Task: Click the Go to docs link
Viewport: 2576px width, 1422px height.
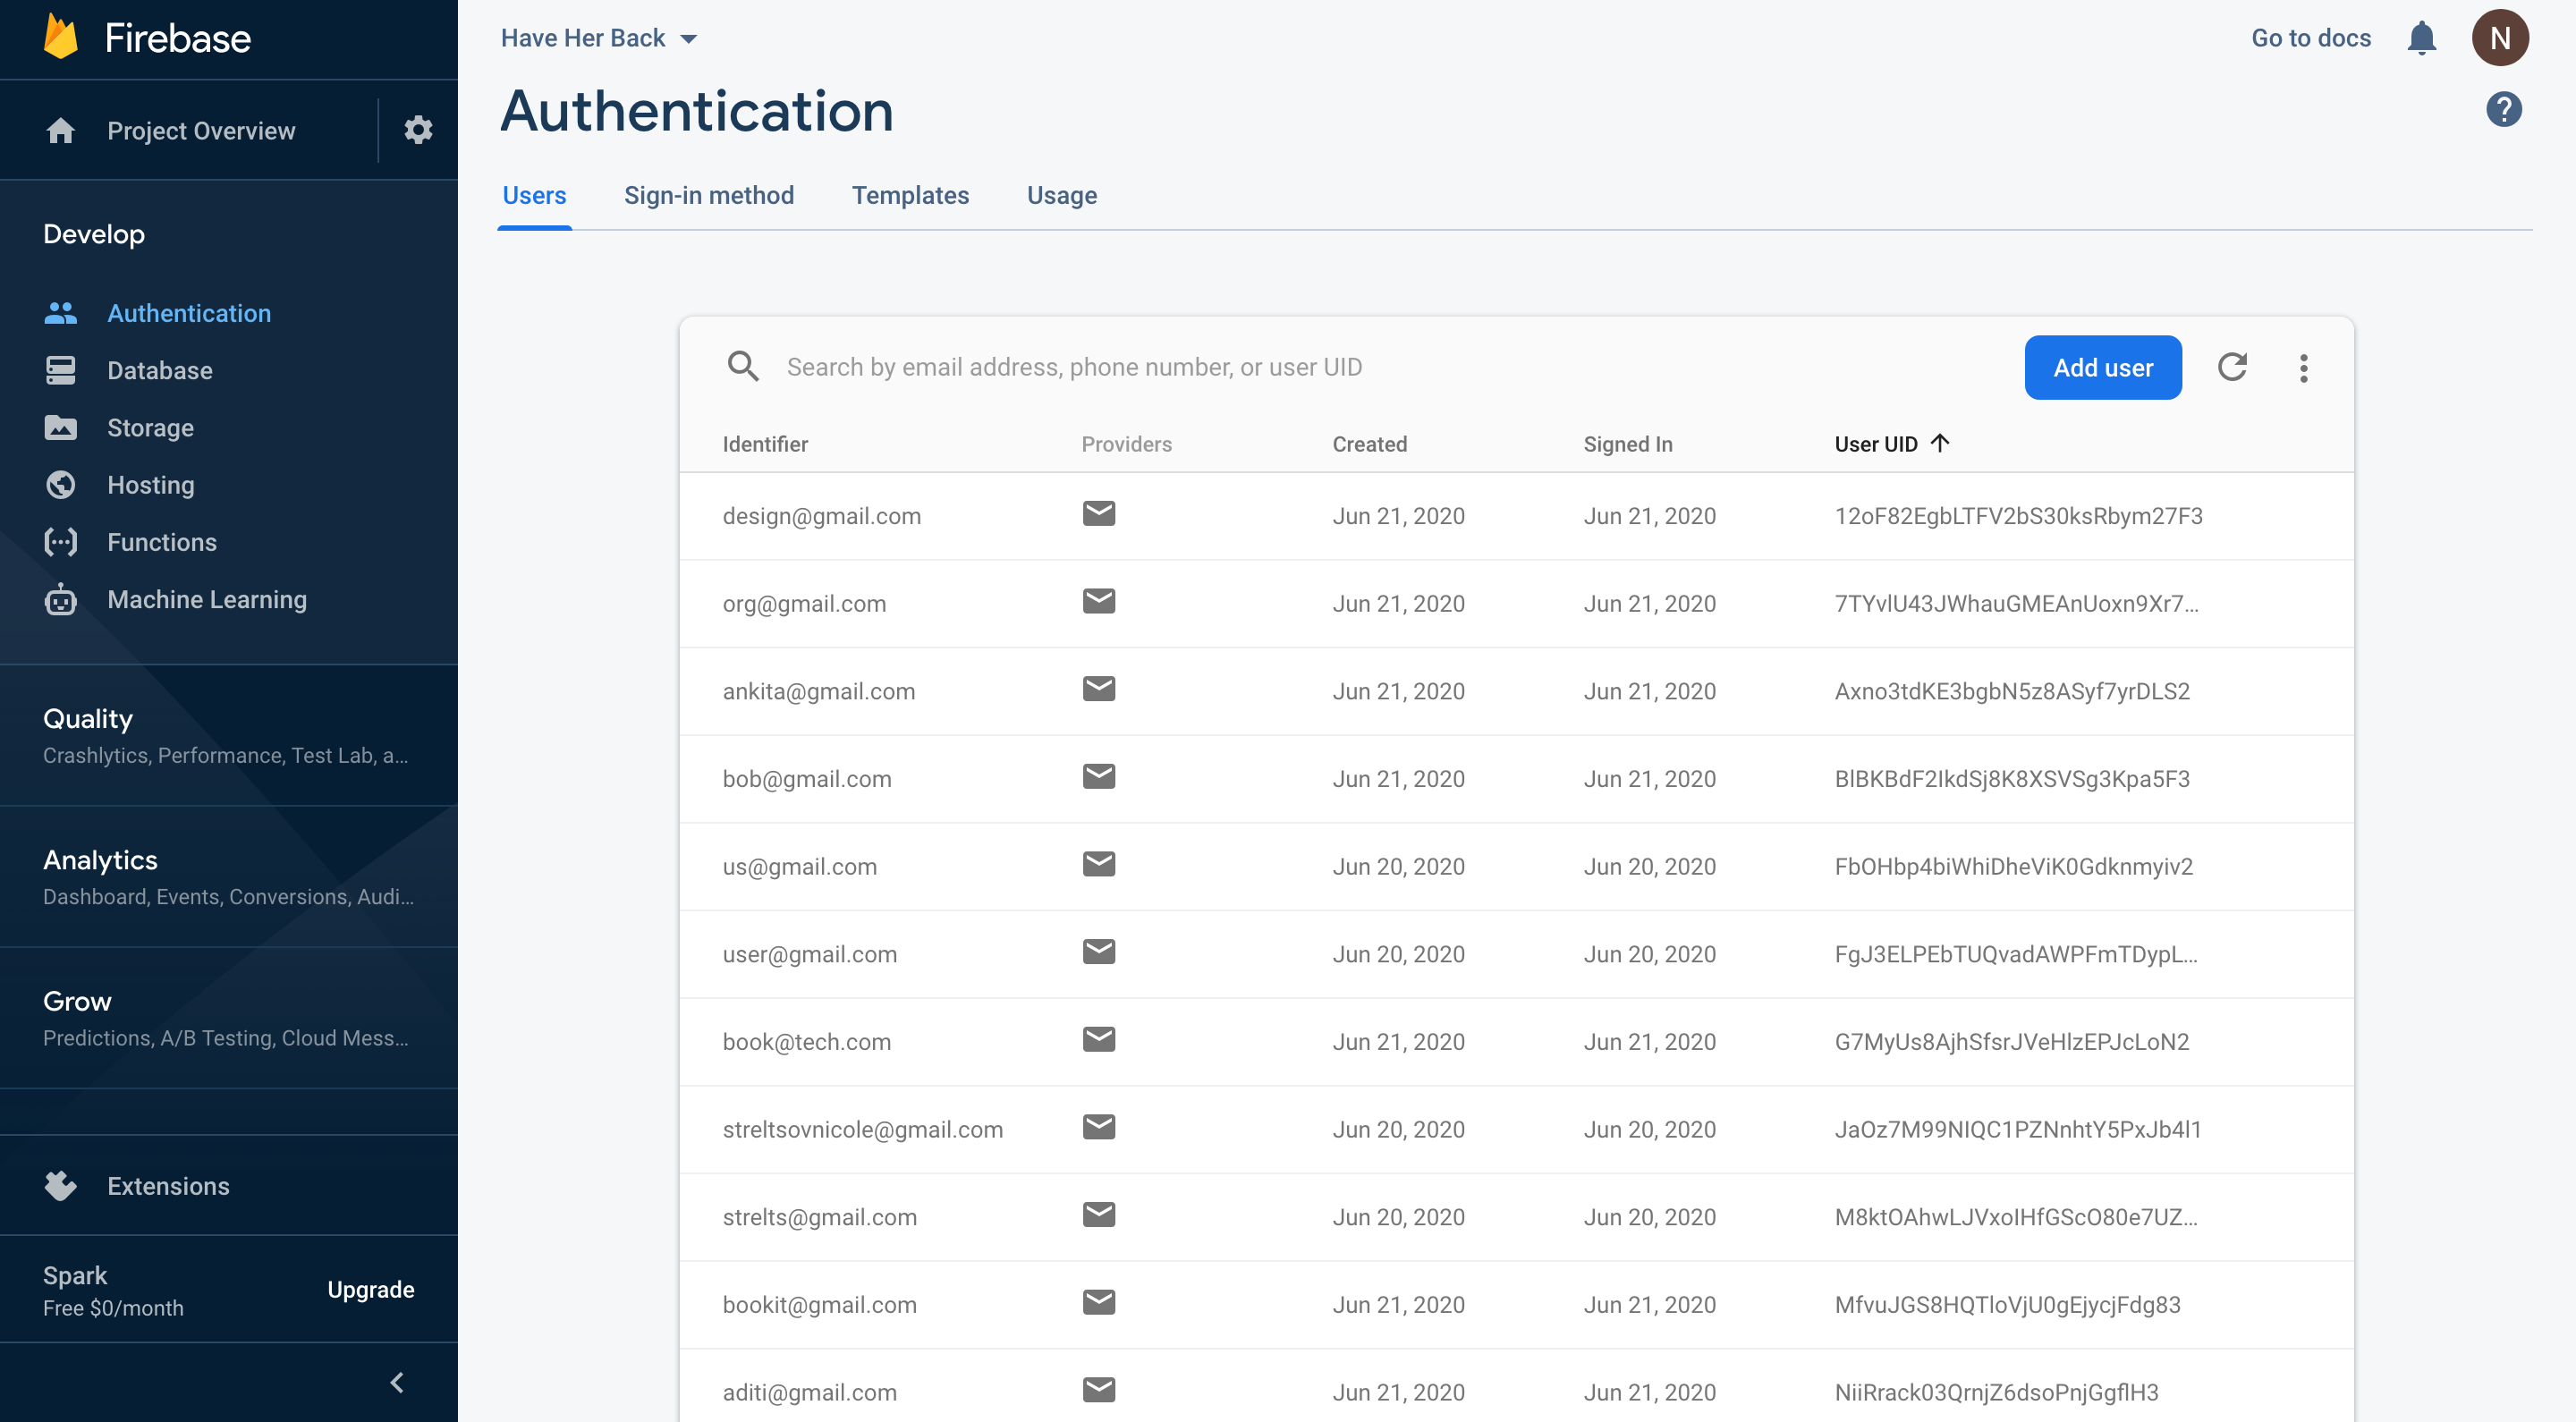Action: [2310, 38]
